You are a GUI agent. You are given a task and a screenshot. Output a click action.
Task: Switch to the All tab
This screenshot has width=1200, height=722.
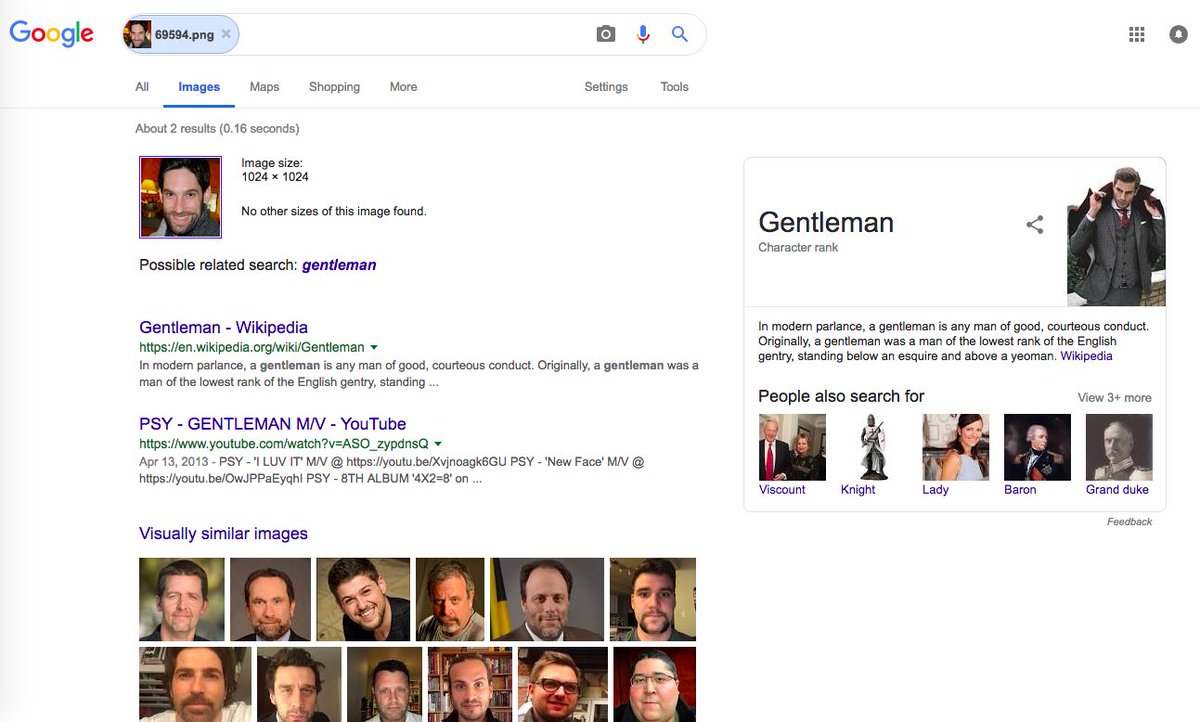[142, 87]
